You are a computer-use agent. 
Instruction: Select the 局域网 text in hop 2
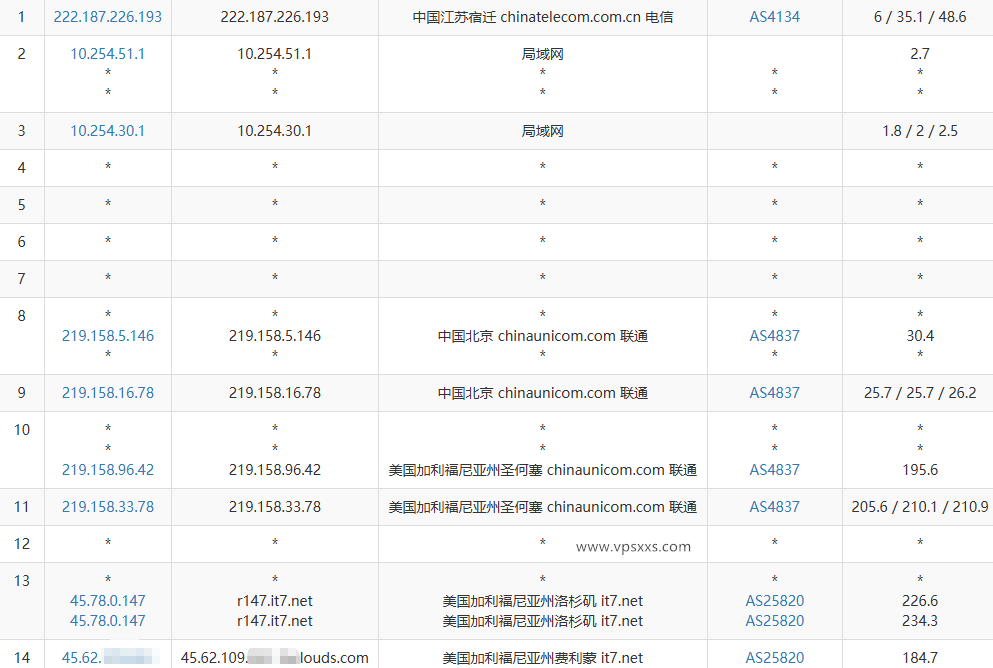(543, 54)
